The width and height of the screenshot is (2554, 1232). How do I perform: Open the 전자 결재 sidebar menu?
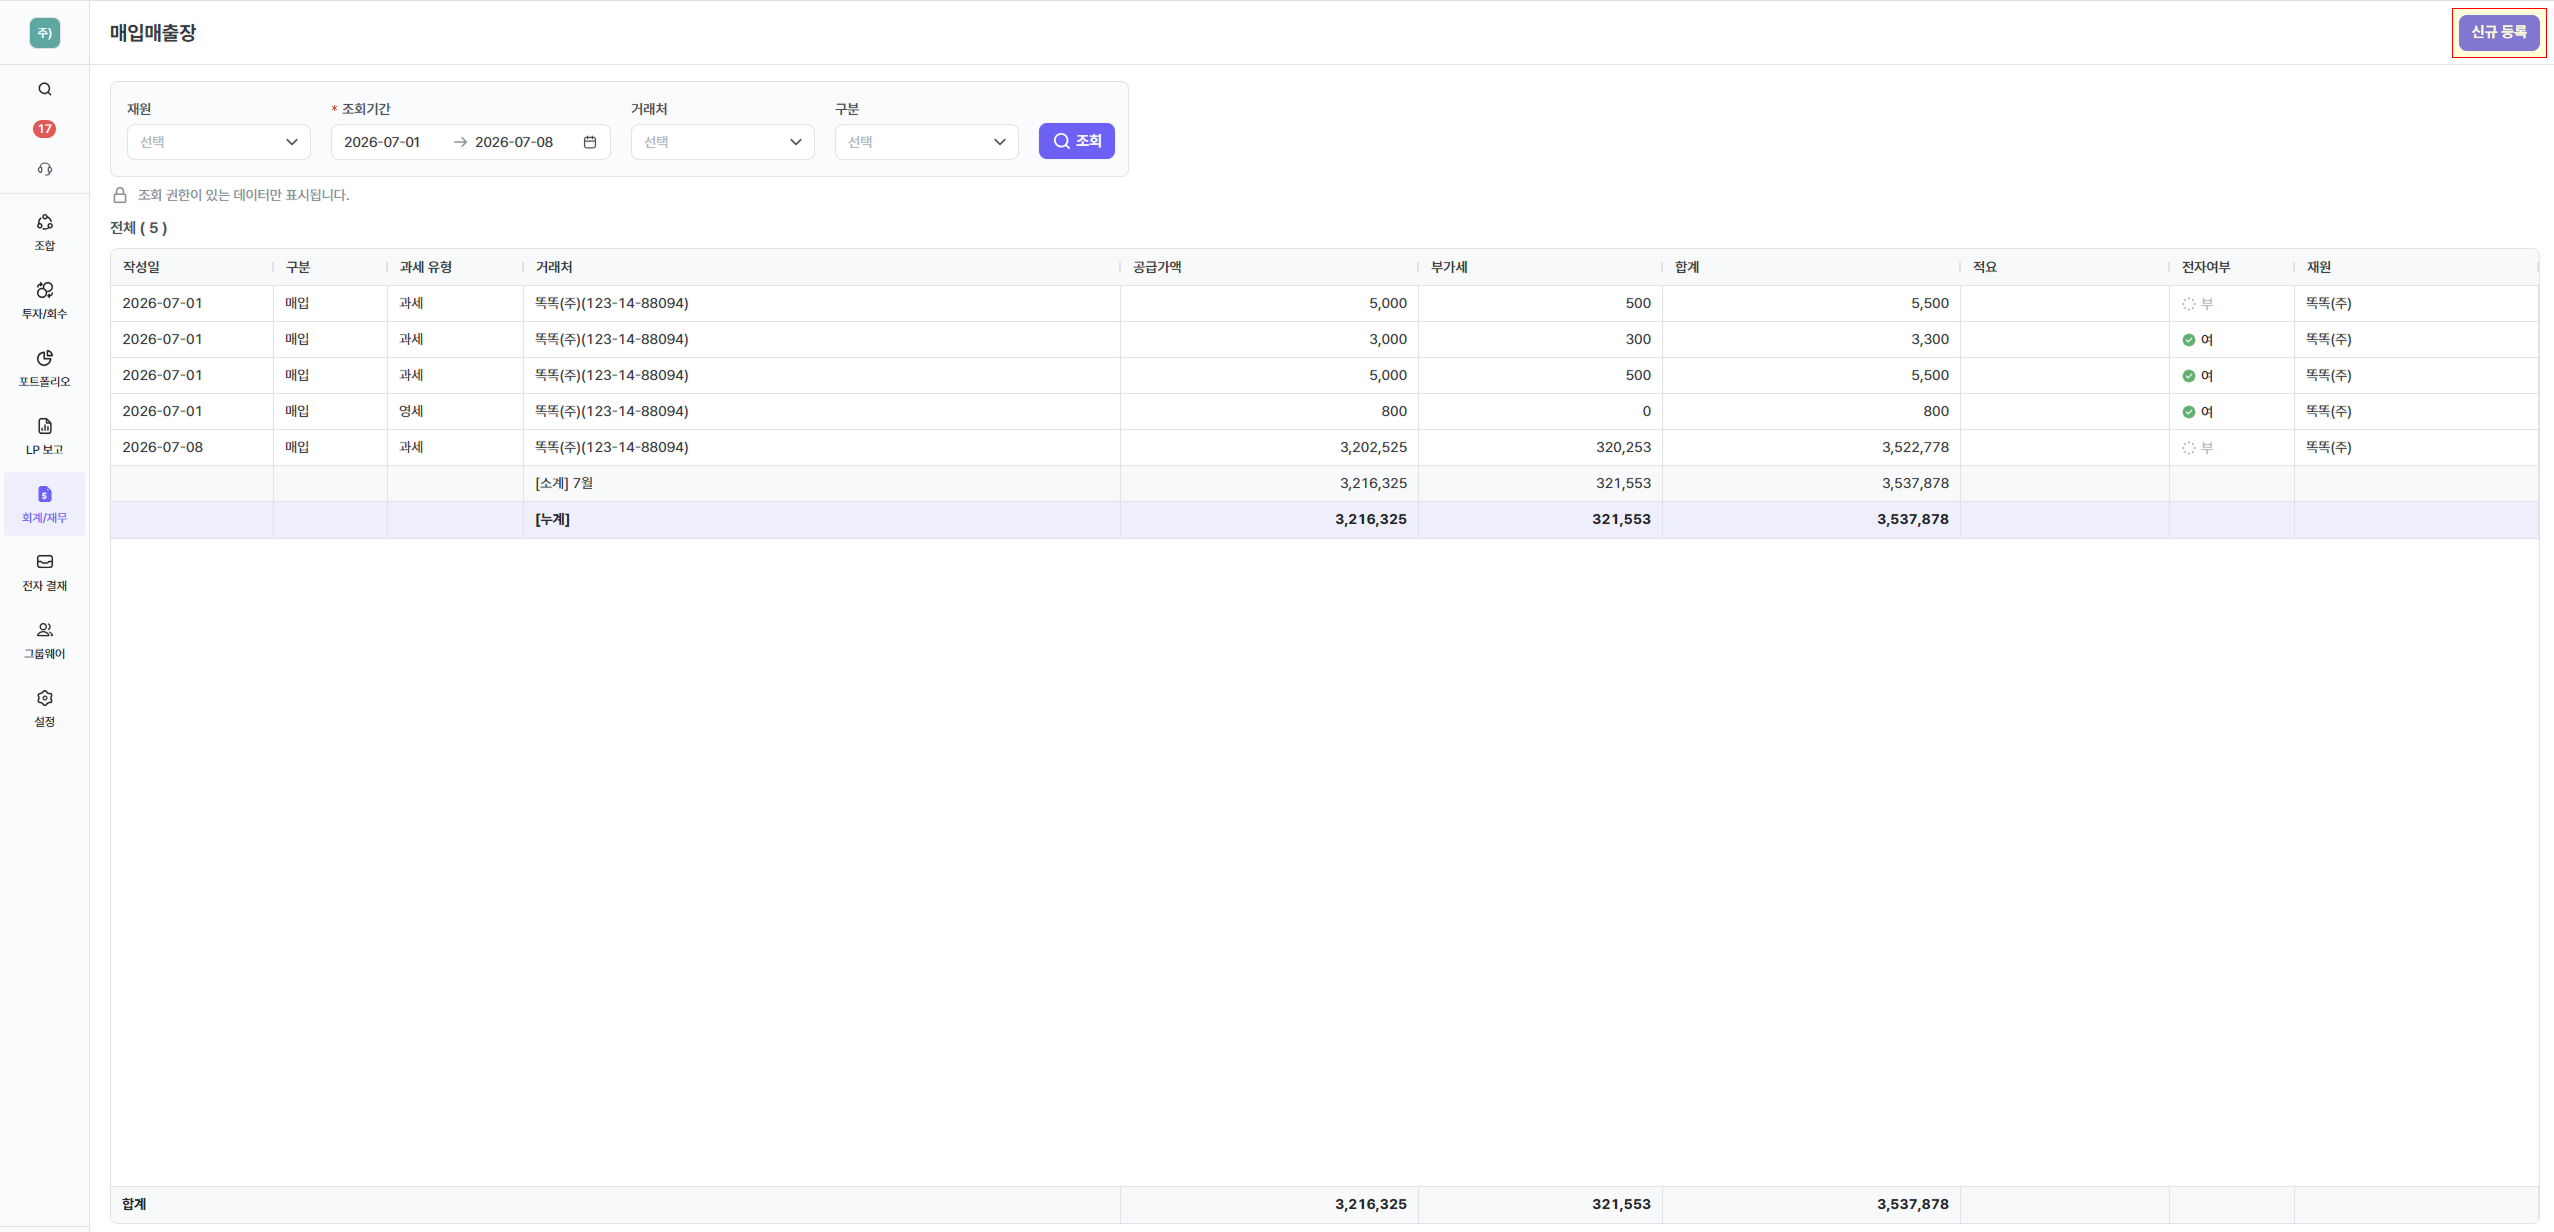pyautogui.click(x=45, y=572)
